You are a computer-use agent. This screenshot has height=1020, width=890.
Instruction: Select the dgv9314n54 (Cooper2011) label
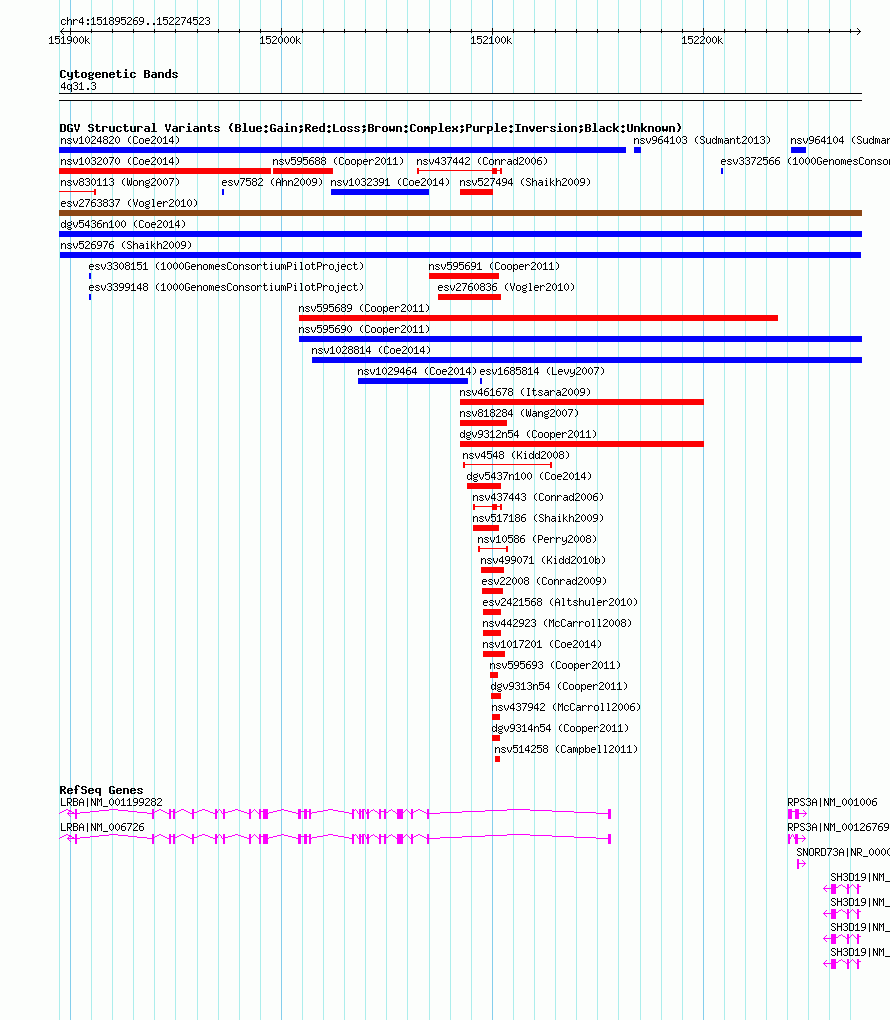point(560,729)
